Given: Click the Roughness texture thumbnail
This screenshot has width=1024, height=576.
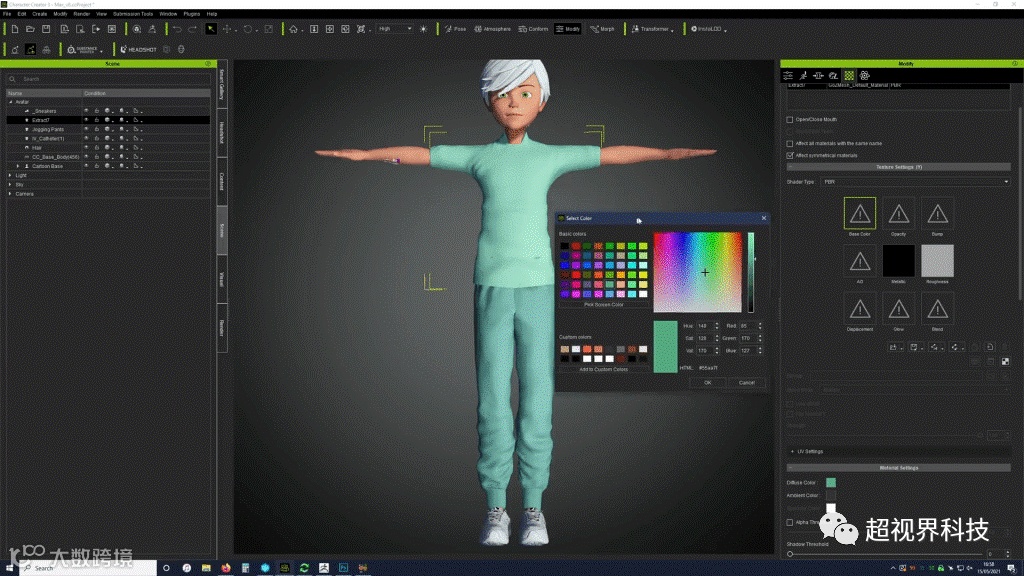Looking at the screenshot, I should [x=937, y=261].
